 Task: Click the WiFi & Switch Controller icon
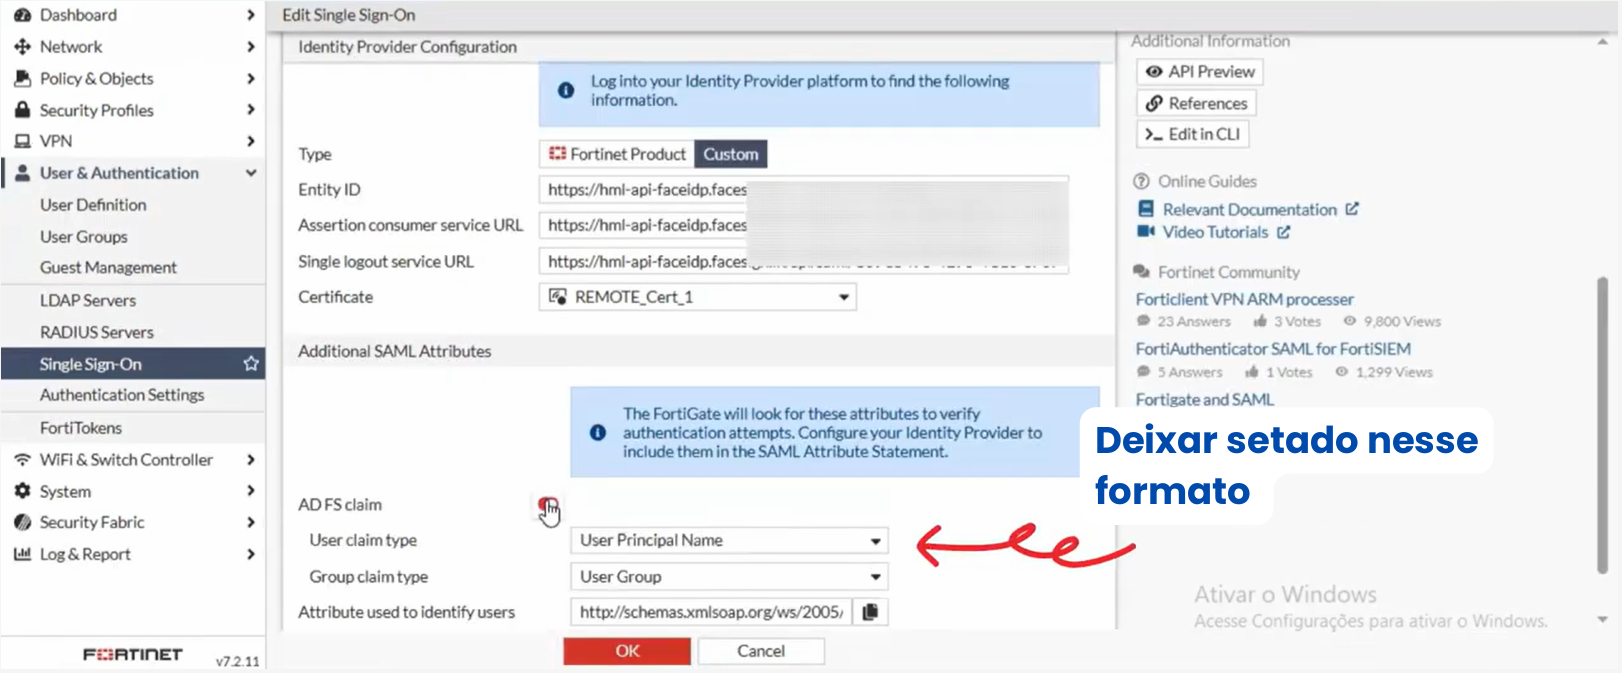(x=22, y=460)
